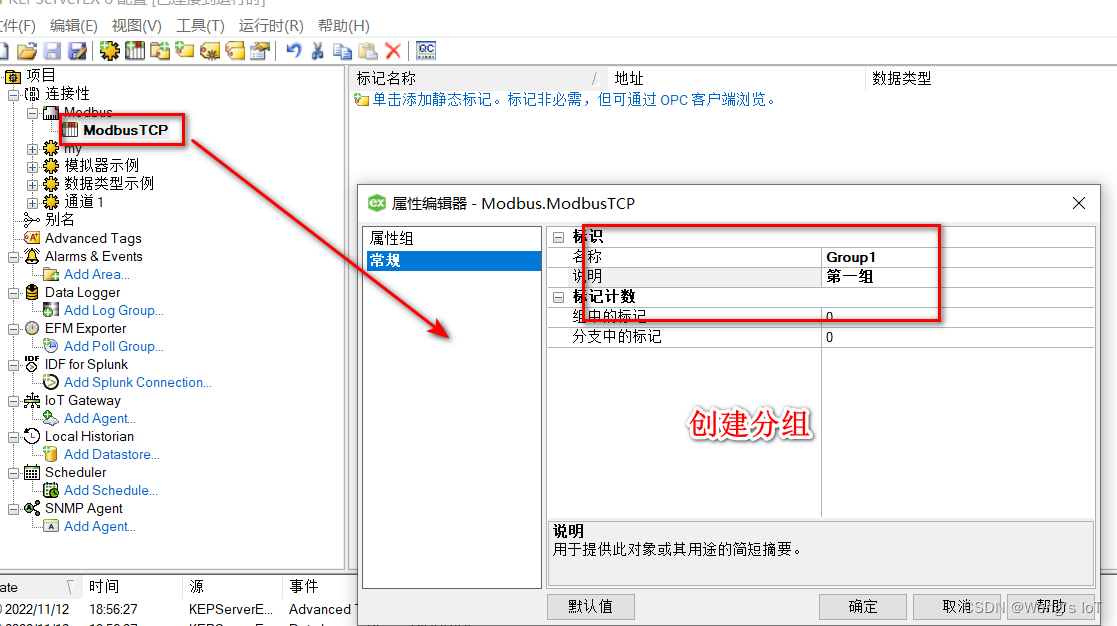The image size is (1117, 626).
Task: Collapse the Scheduler tree node
Action: pos(14,473)
